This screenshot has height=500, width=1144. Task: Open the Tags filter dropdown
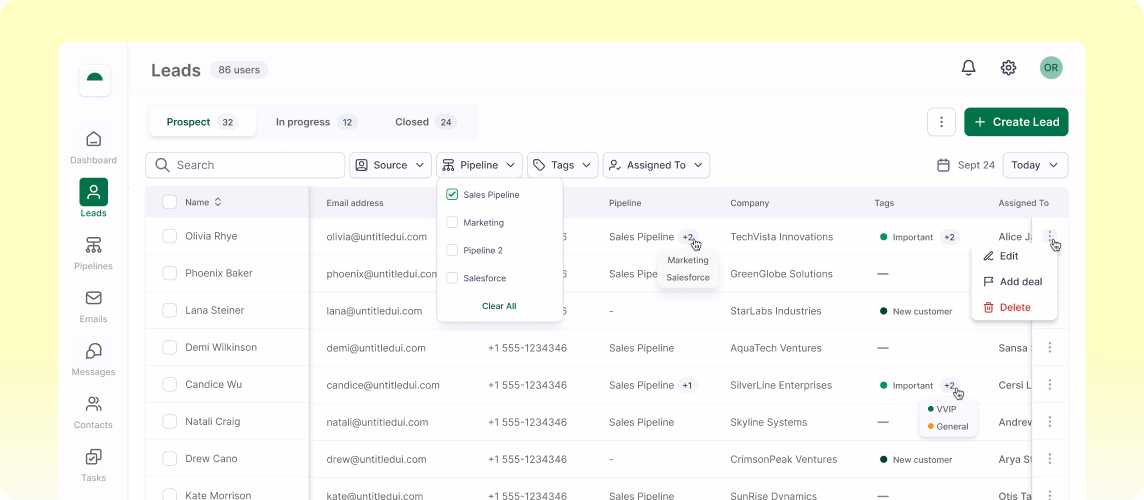pos(562,165)
